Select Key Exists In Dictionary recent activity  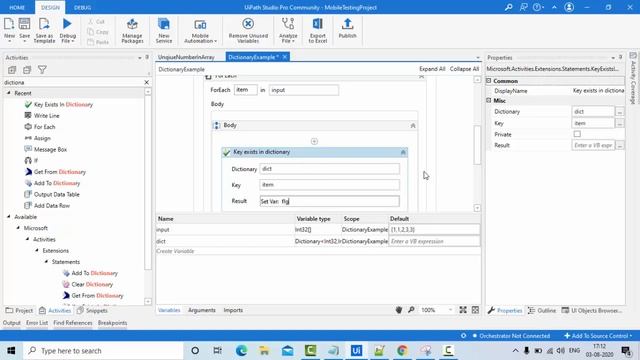pyautogui.click(x=59, y=104)
